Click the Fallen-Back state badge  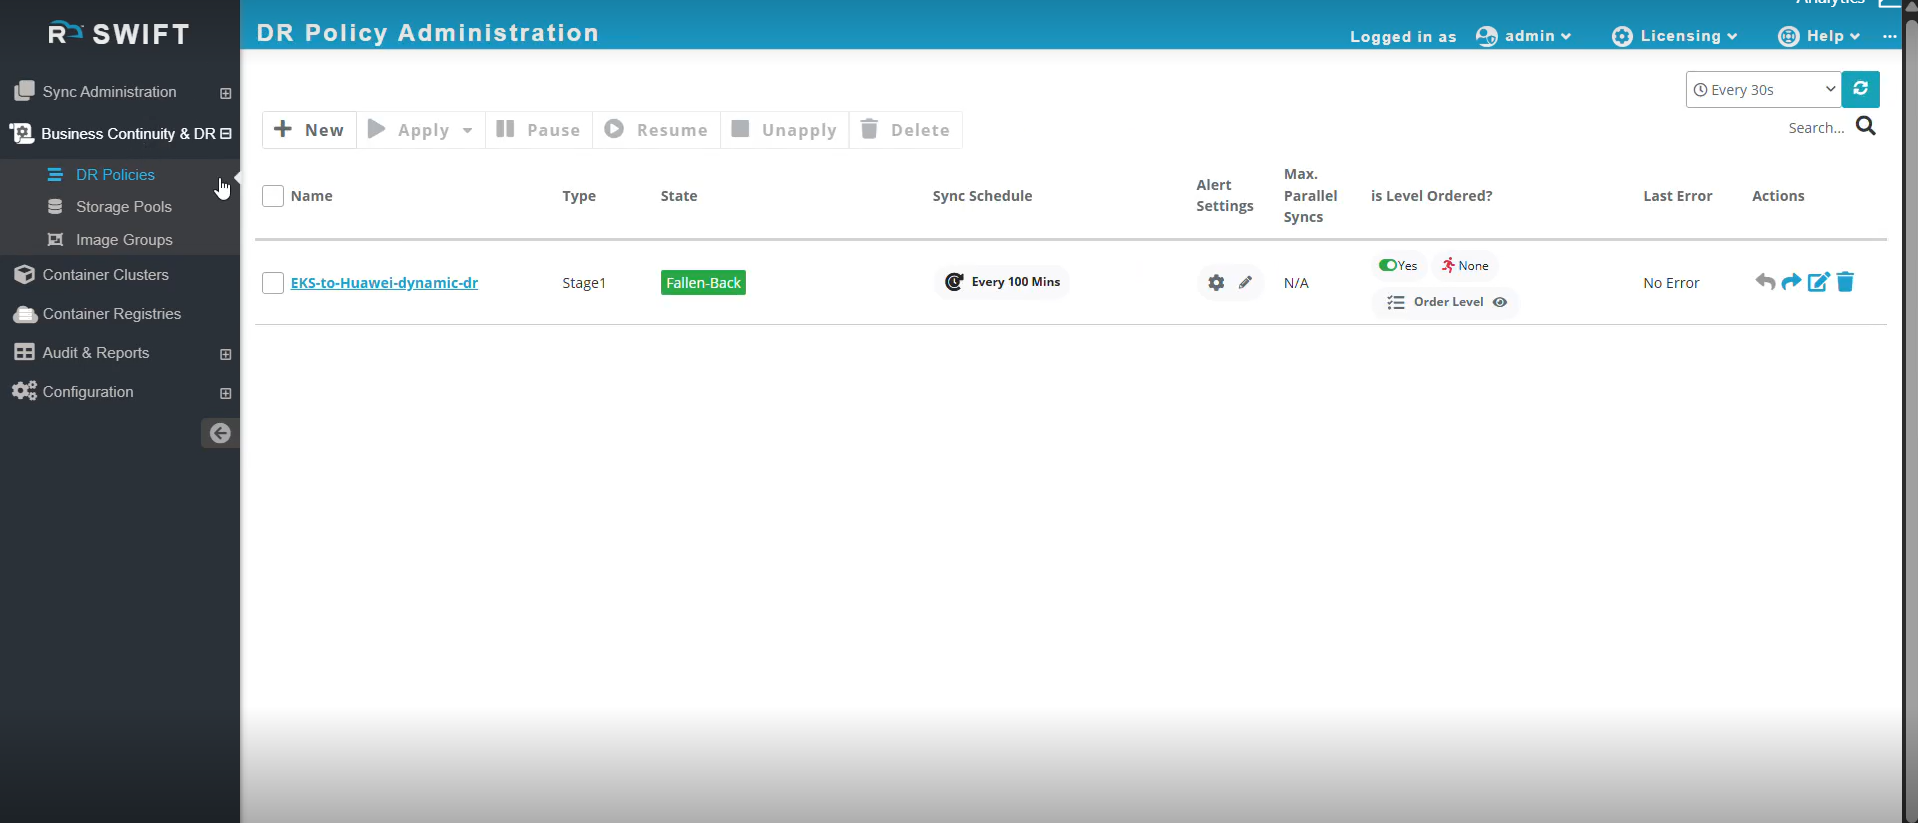[703, 283]
